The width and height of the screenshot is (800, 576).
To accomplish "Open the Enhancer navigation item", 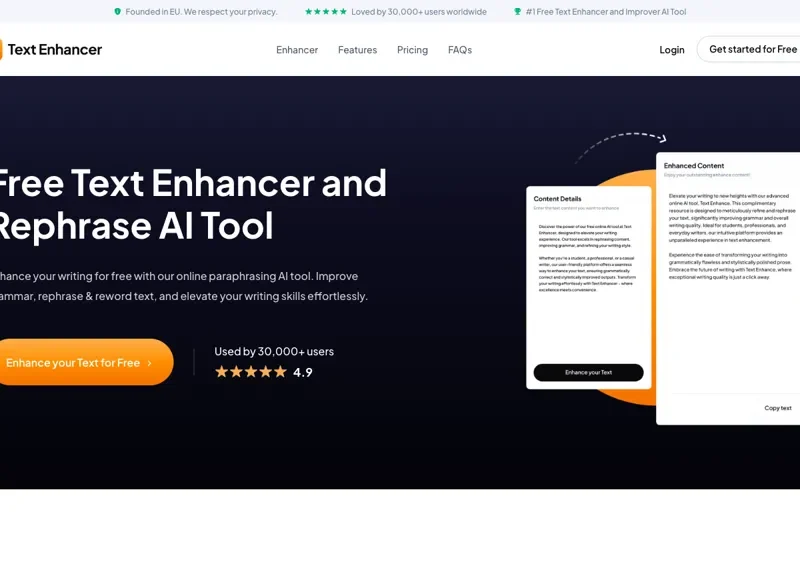I will [x=296, y=50].
